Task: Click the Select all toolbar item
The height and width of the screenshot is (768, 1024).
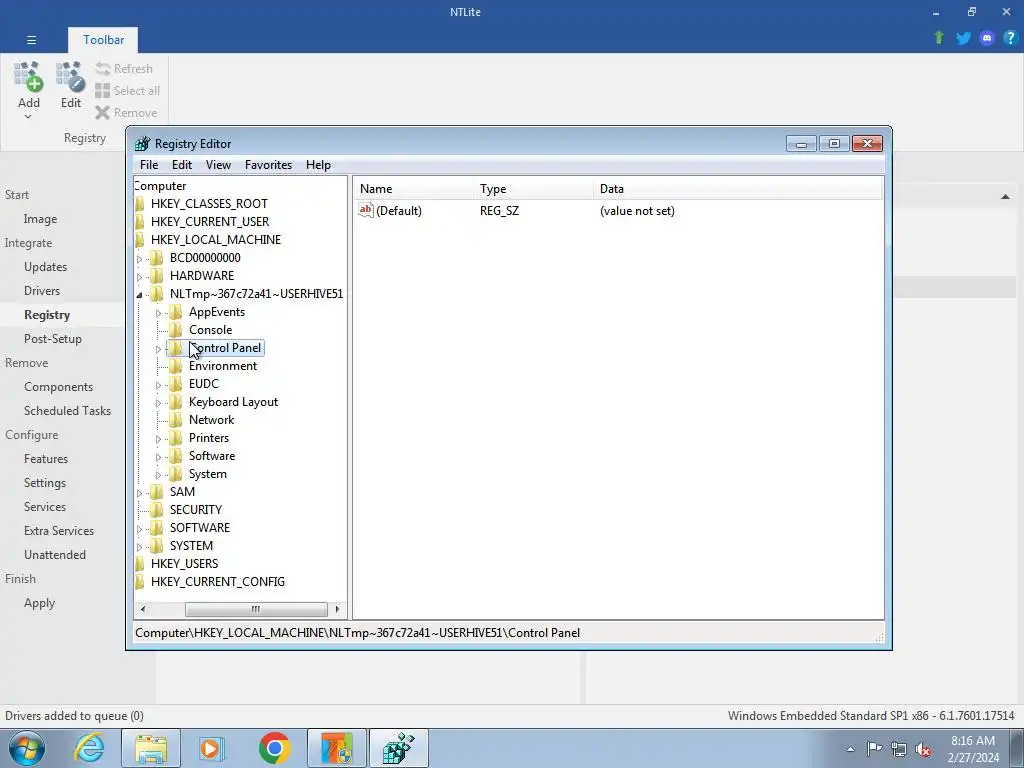Action: [x=127, y=91]
